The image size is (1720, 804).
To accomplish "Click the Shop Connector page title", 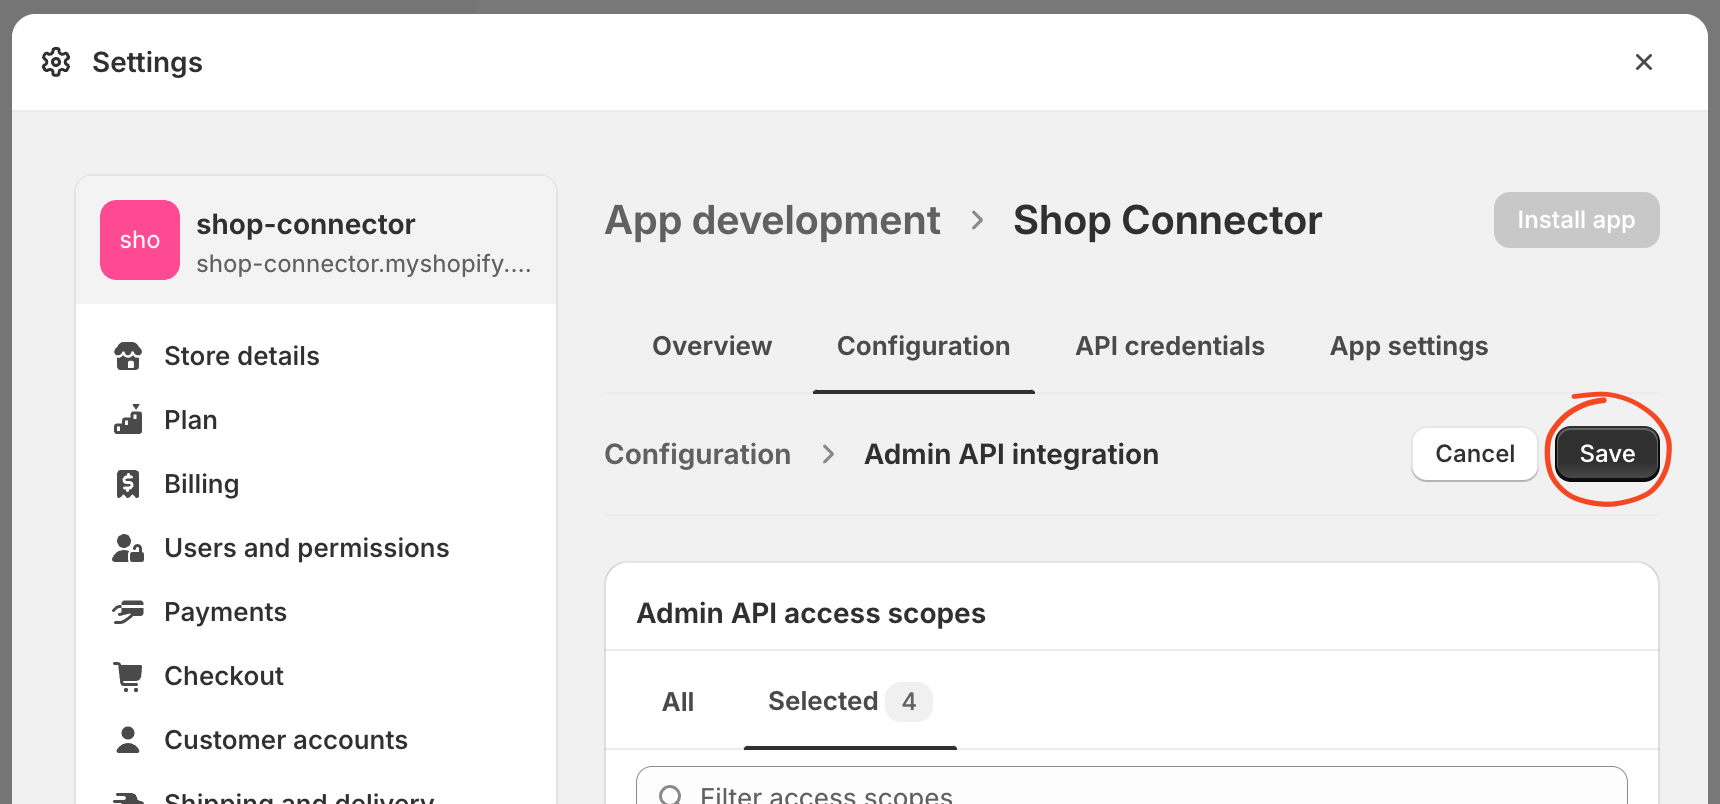I will click(x=1167, y=220).
